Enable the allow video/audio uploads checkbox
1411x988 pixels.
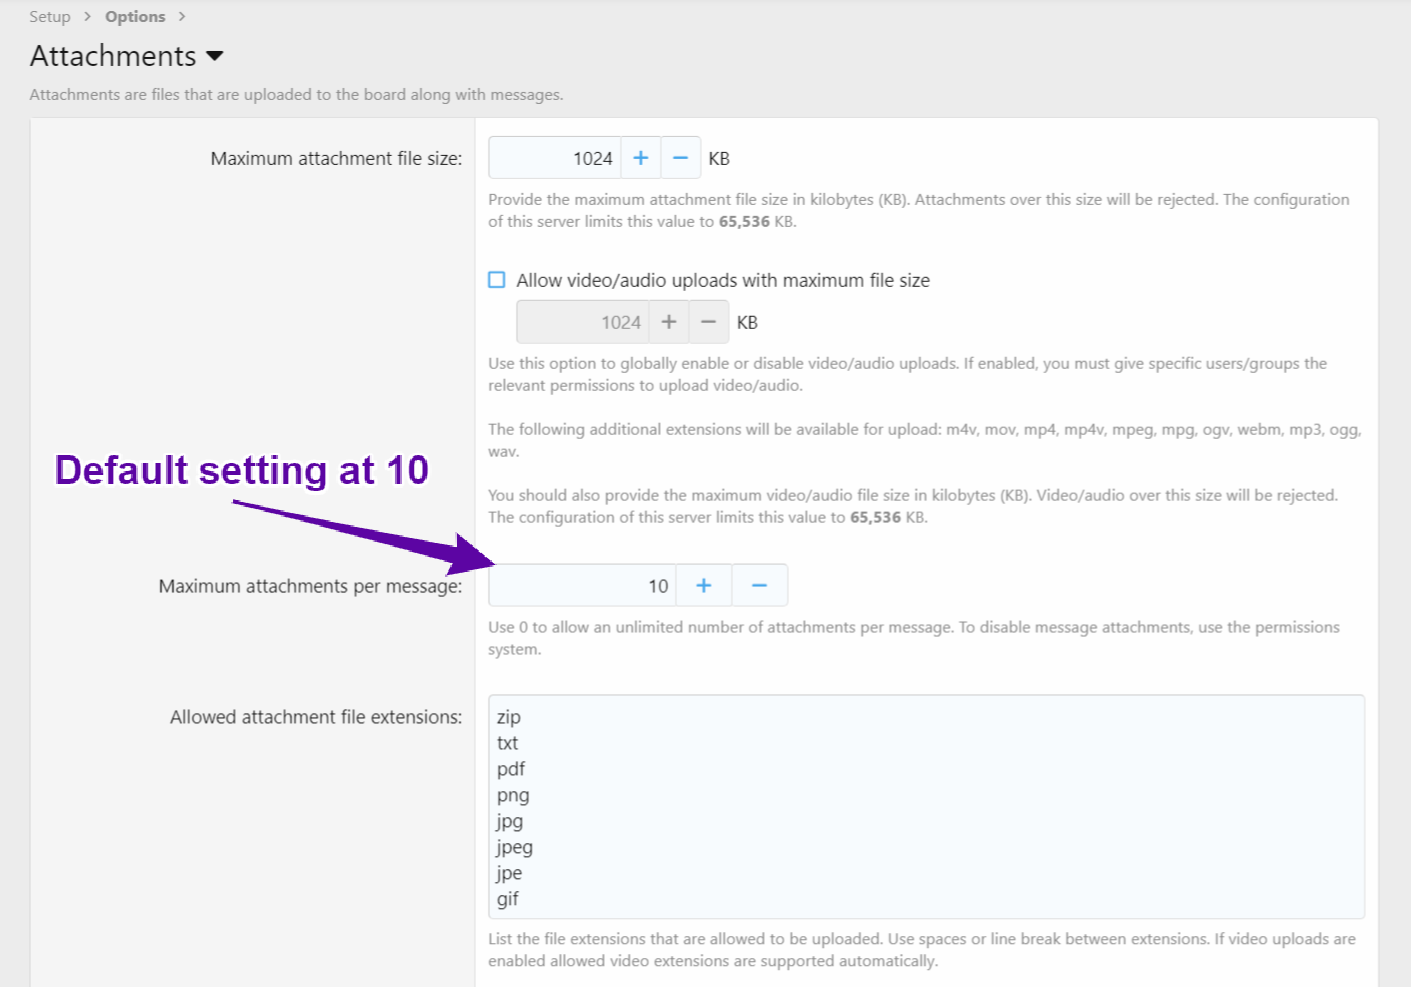497,280
